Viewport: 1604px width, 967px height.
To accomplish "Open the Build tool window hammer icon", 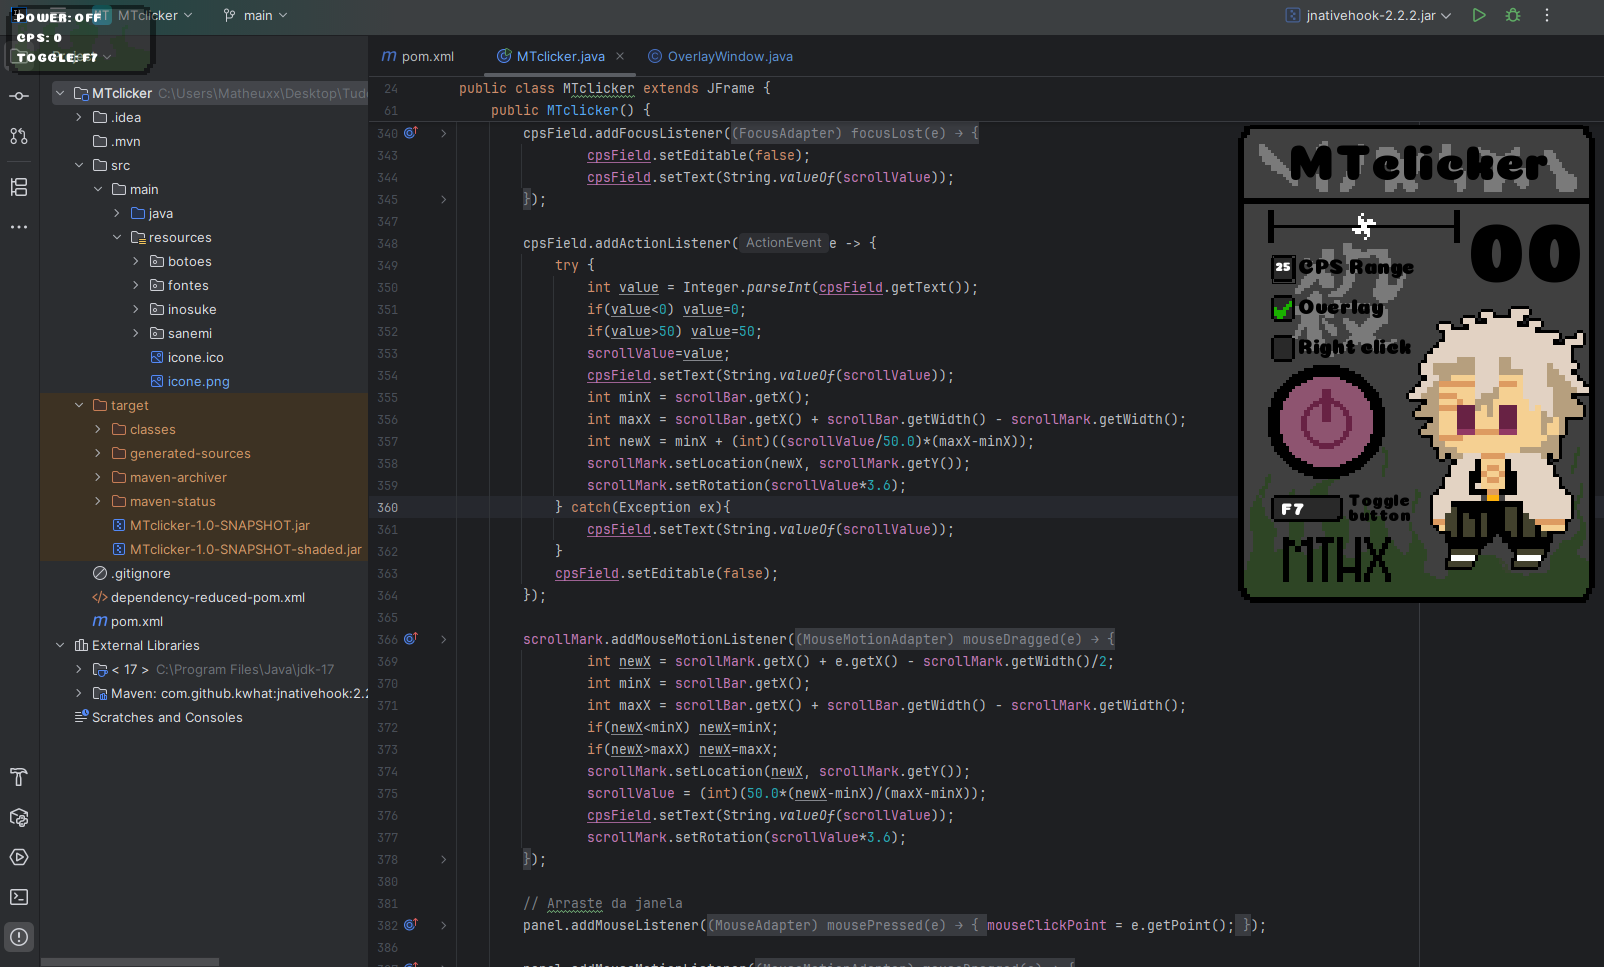I will [x=19, y=777].
